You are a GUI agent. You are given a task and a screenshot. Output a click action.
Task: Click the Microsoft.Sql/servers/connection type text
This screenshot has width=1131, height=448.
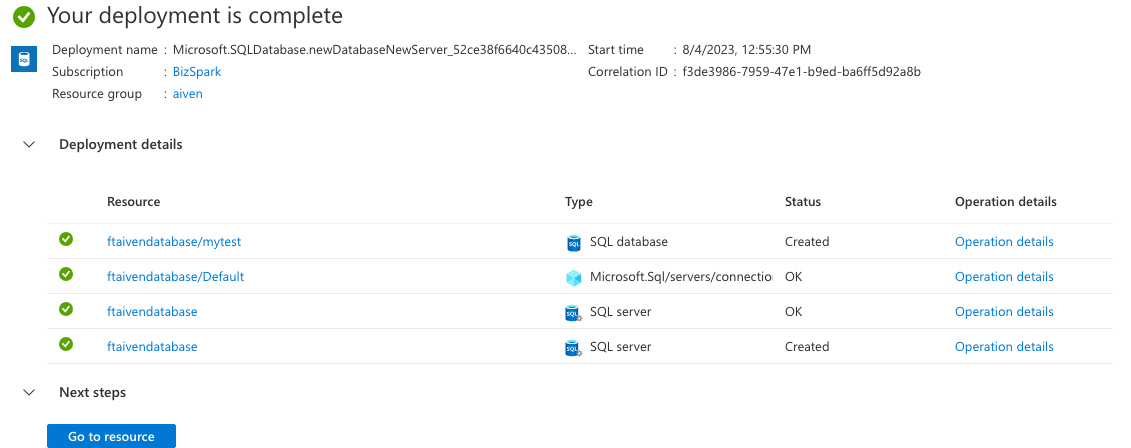point(681,276)
